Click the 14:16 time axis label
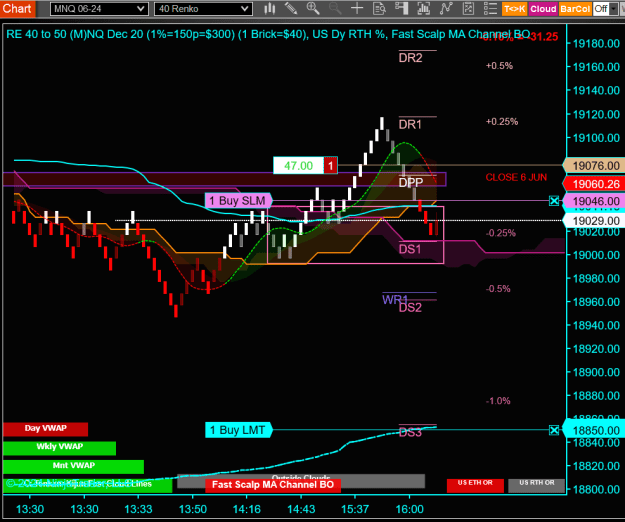The image size is (625, 522). coord(246,509)
